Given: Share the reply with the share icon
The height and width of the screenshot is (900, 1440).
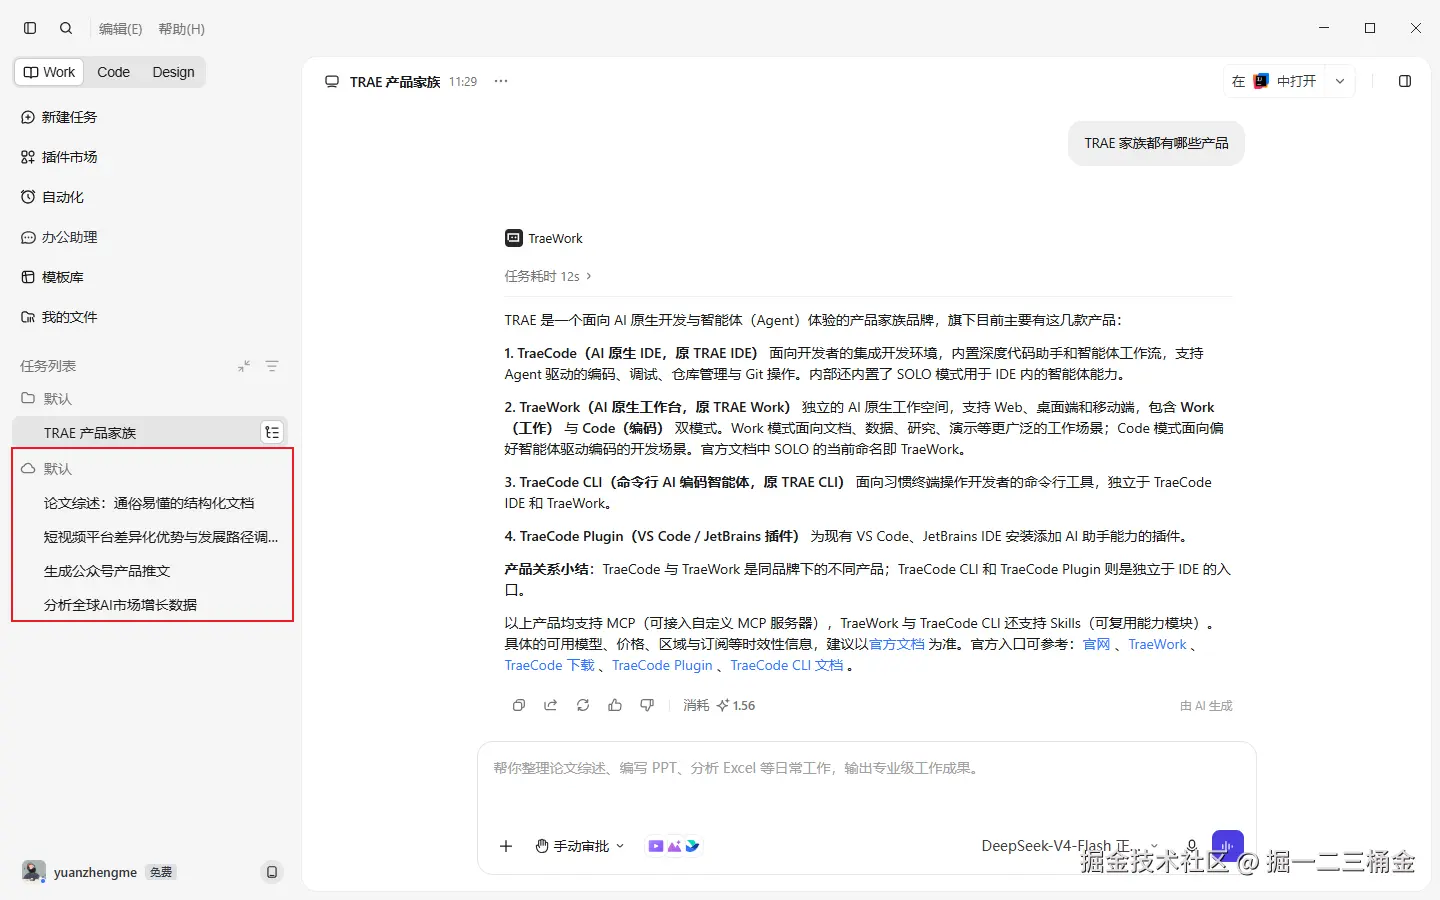Looking at the screenshot, I should [551, 705].
